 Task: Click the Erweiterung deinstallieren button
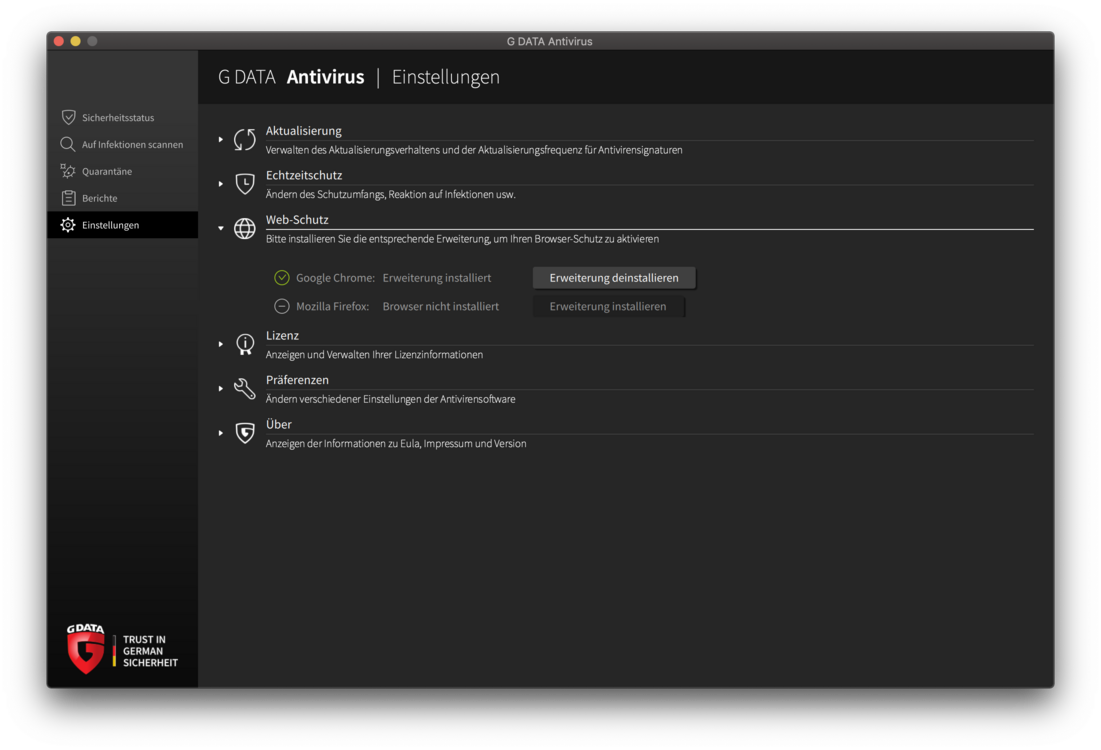[614, 278]
